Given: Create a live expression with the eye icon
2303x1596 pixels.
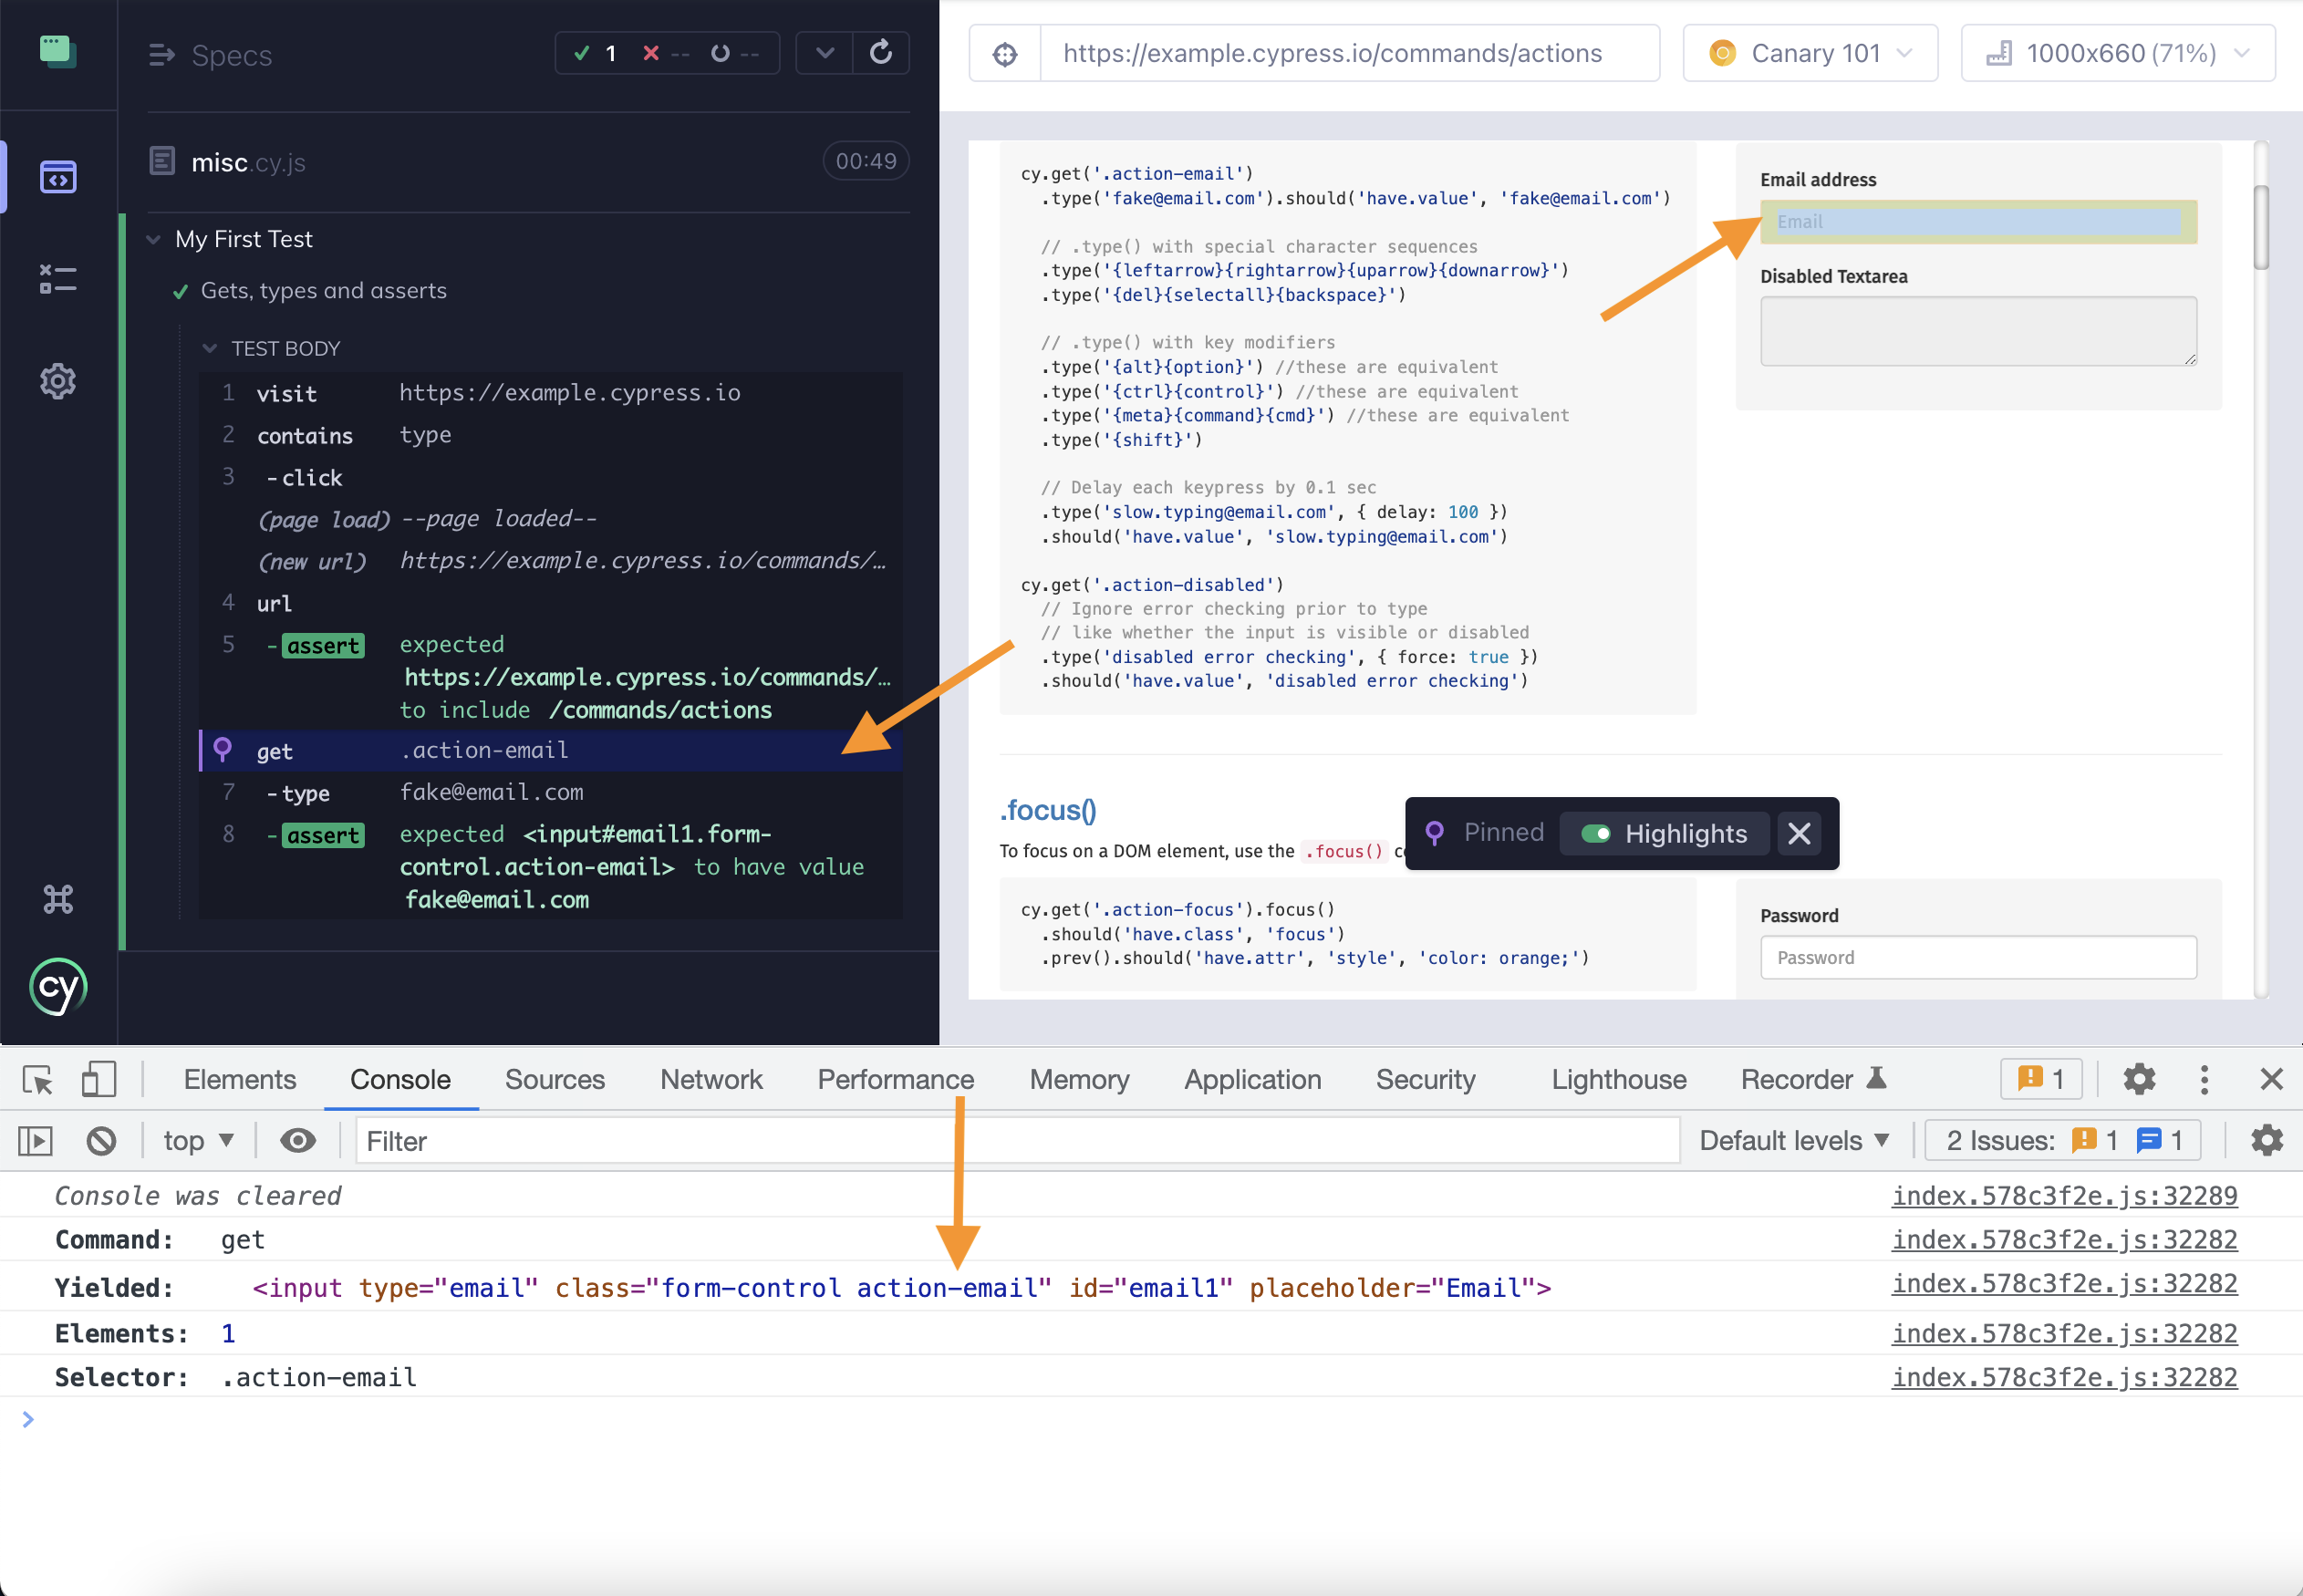Looking at the screenshot, I should coord(297,1140).
